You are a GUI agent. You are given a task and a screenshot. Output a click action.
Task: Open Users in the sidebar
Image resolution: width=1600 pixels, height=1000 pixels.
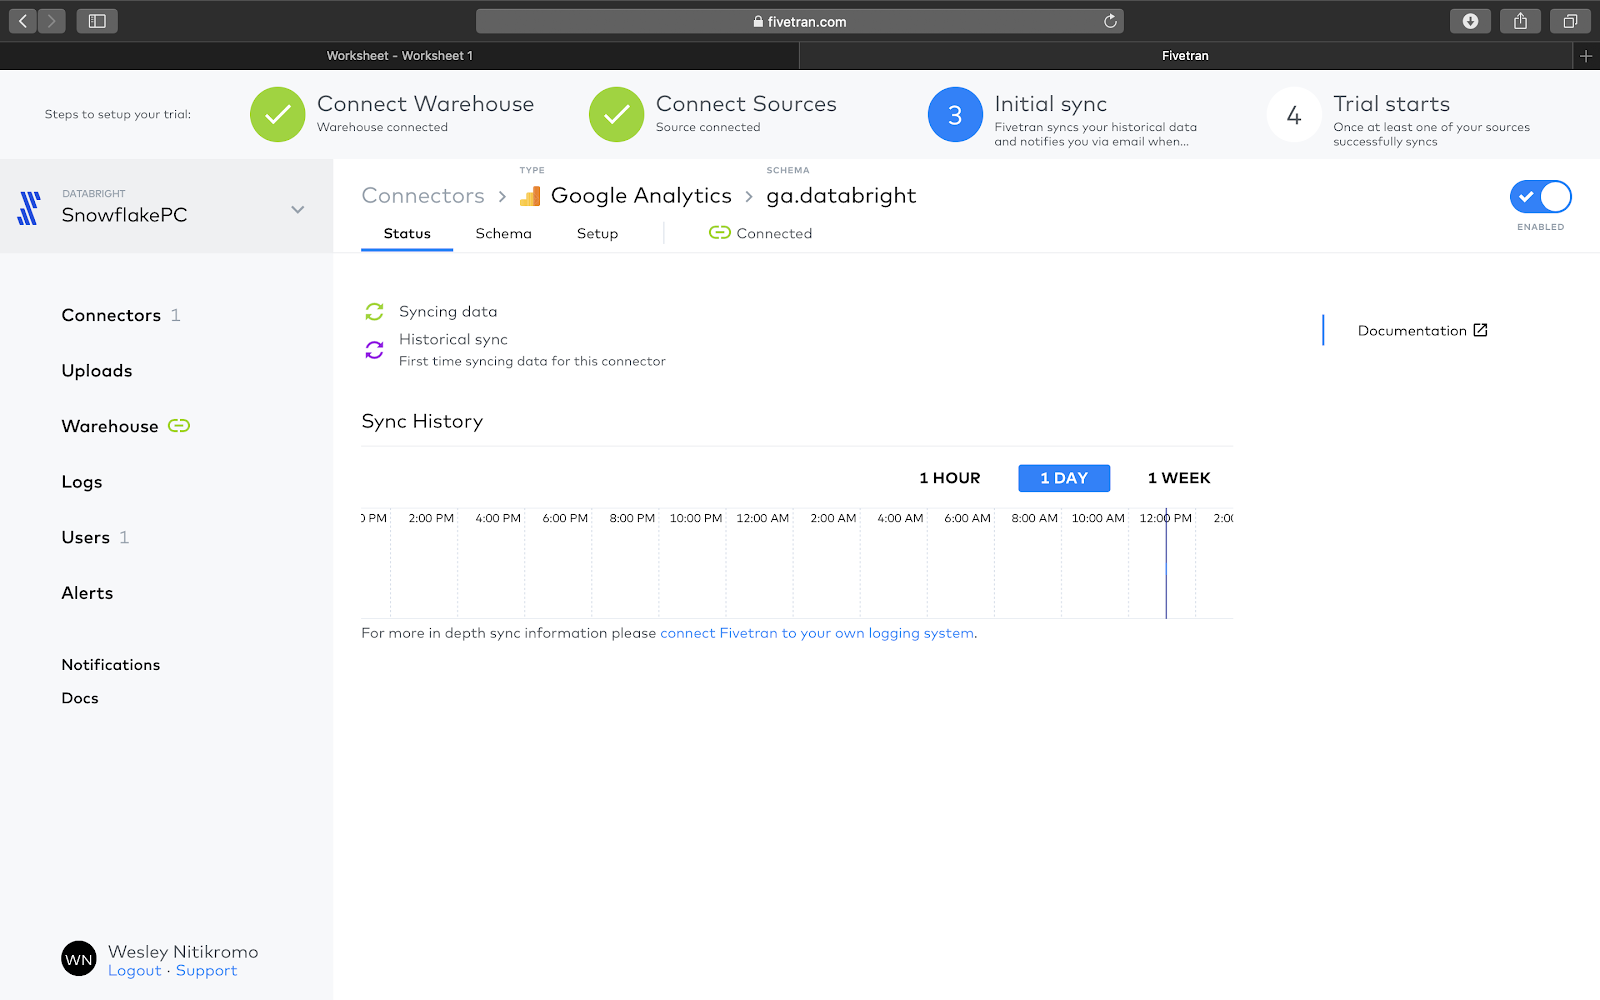[86, 538]
